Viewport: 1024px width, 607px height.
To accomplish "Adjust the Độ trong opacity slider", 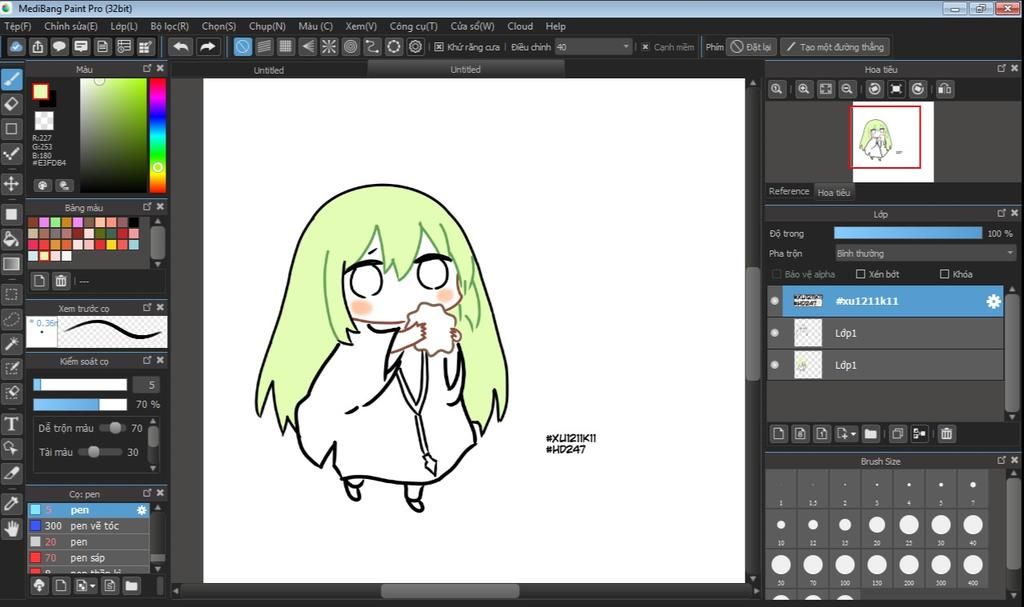I will tap(908, 233).
